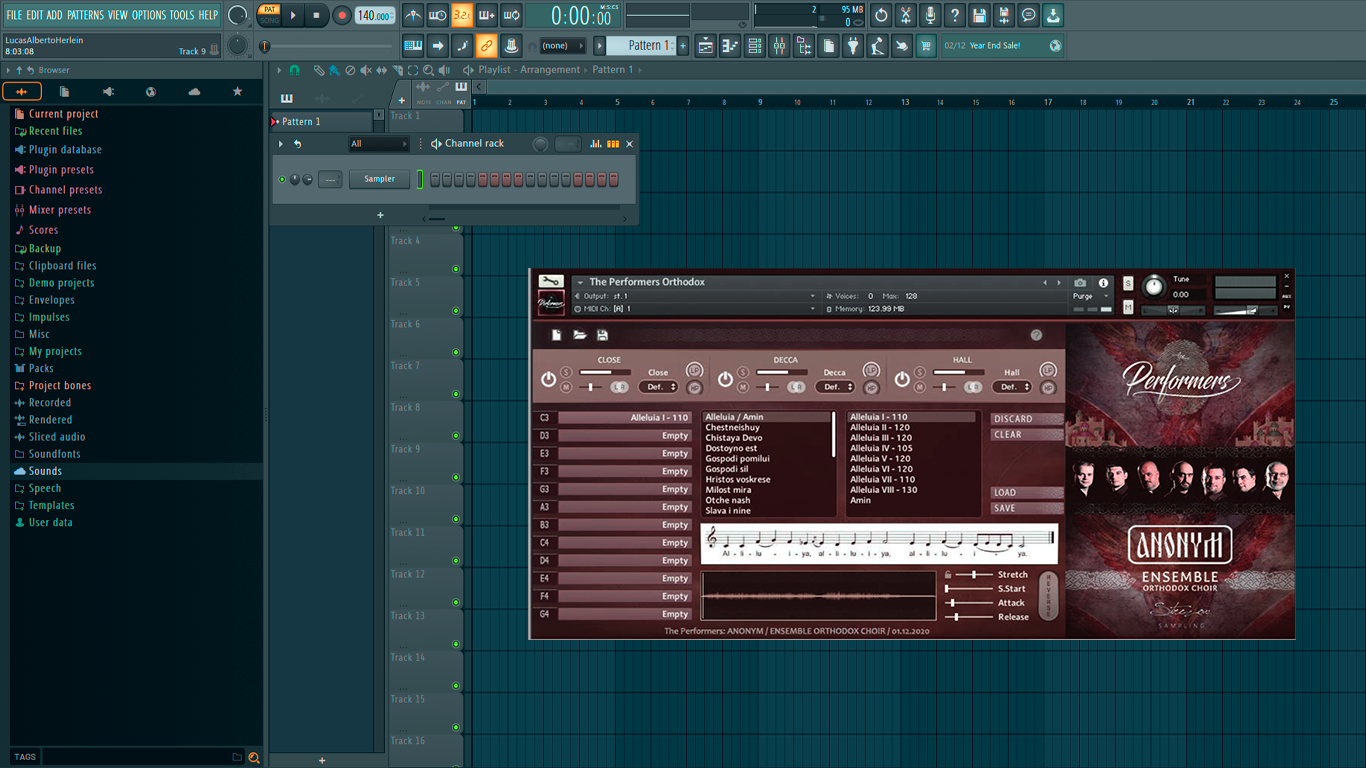Click the microphone recording icon
1366x768 pixels.
point(930,15)
